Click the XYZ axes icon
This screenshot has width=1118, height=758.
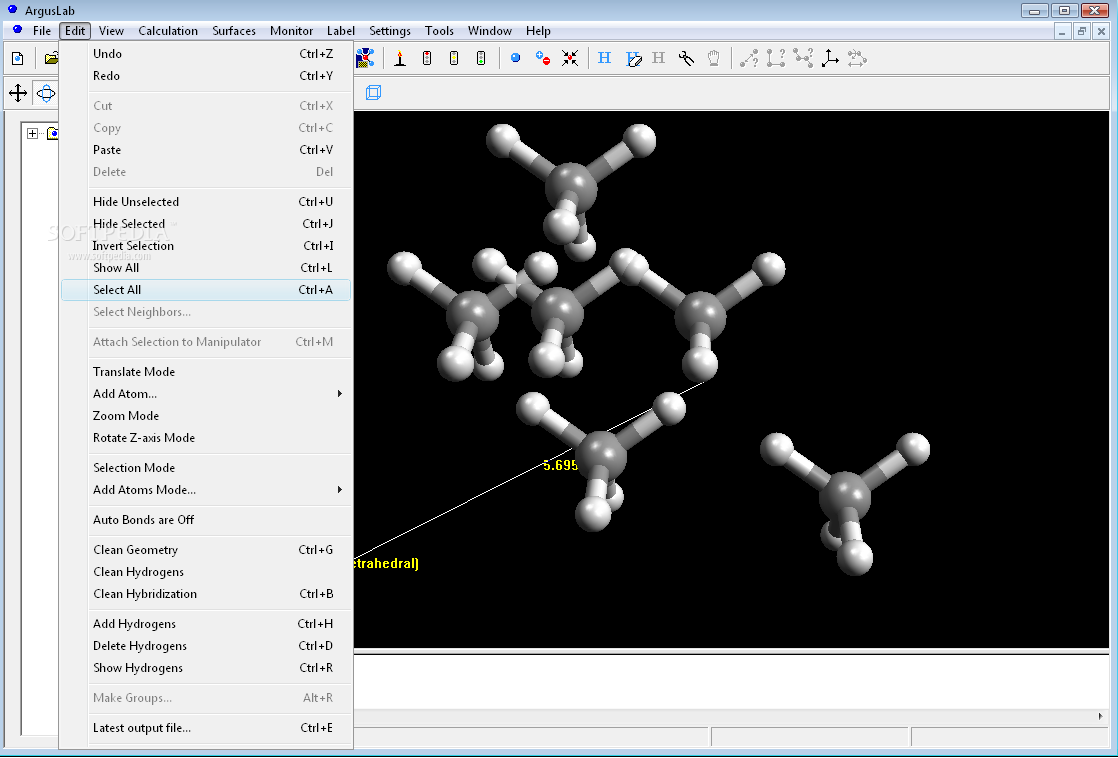tap(830, 58)
